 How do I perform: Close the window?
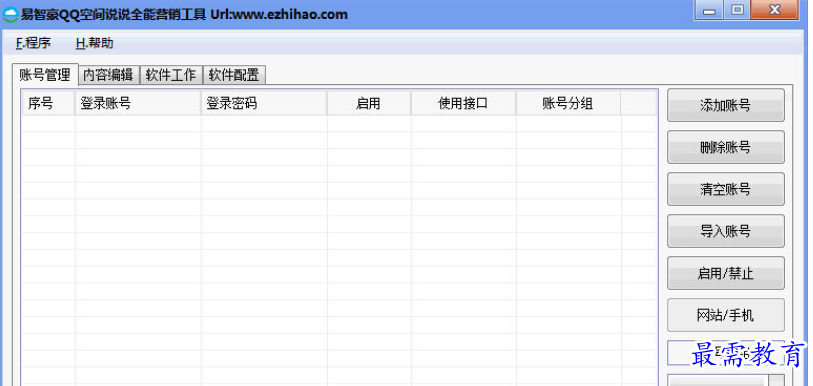(775, 10)
